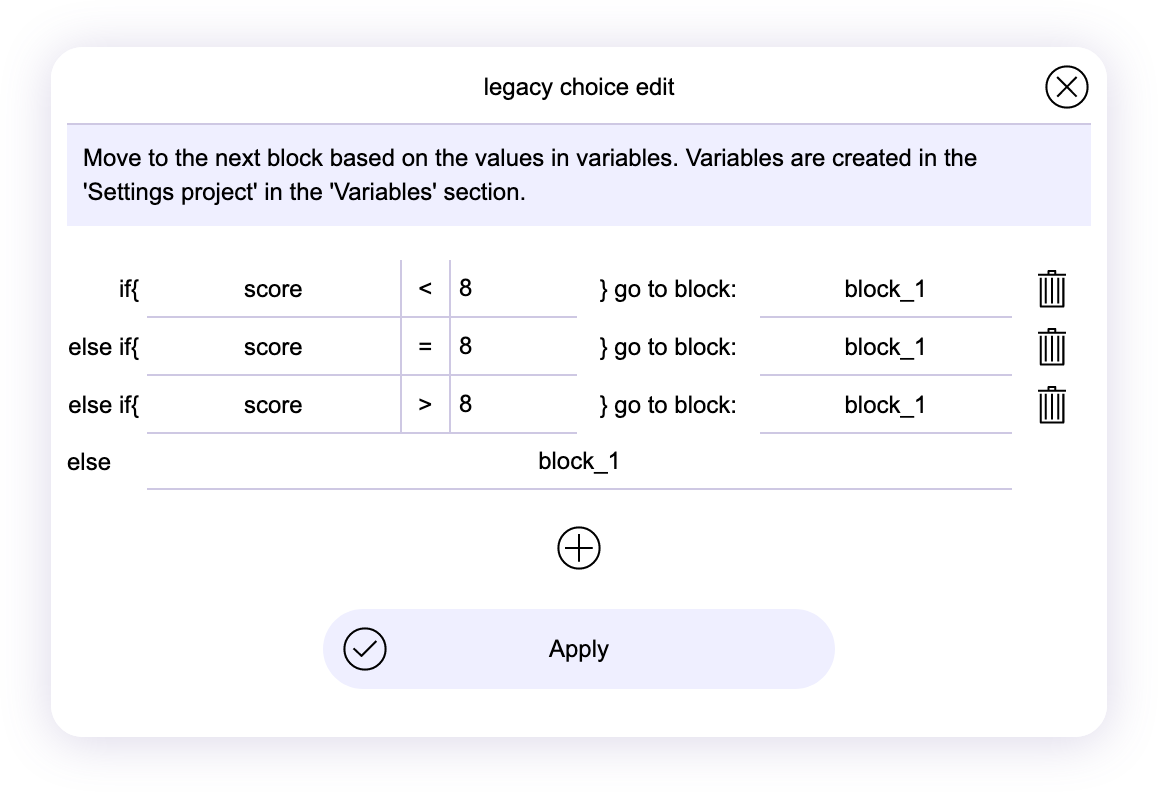
Task: Delete the first if condition row
Action: [x=1051, y=290]
